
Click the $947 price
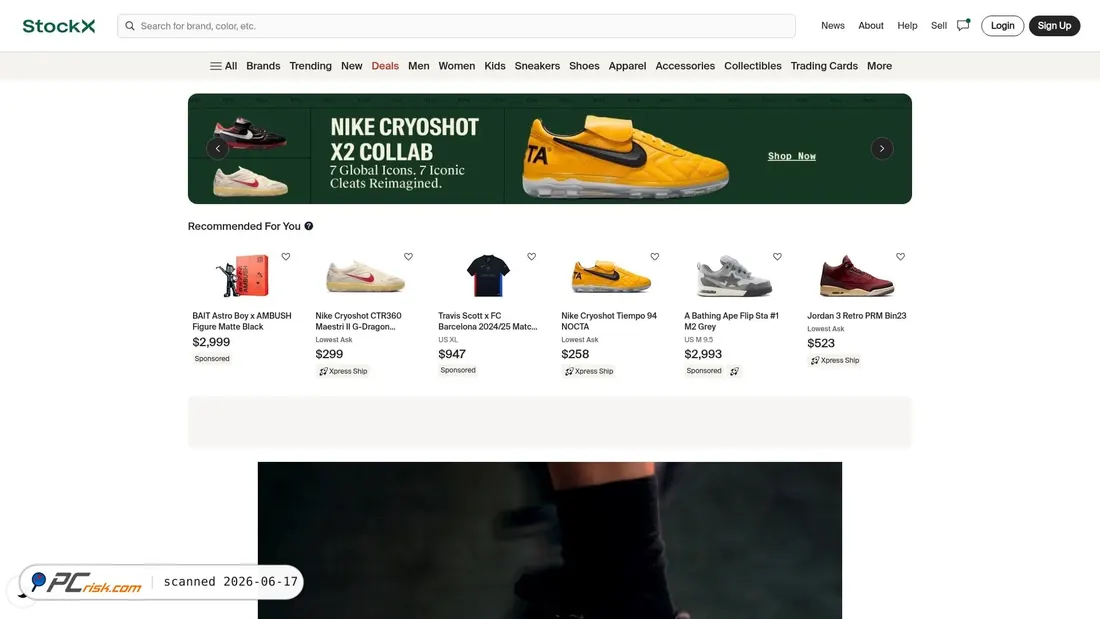452,354
